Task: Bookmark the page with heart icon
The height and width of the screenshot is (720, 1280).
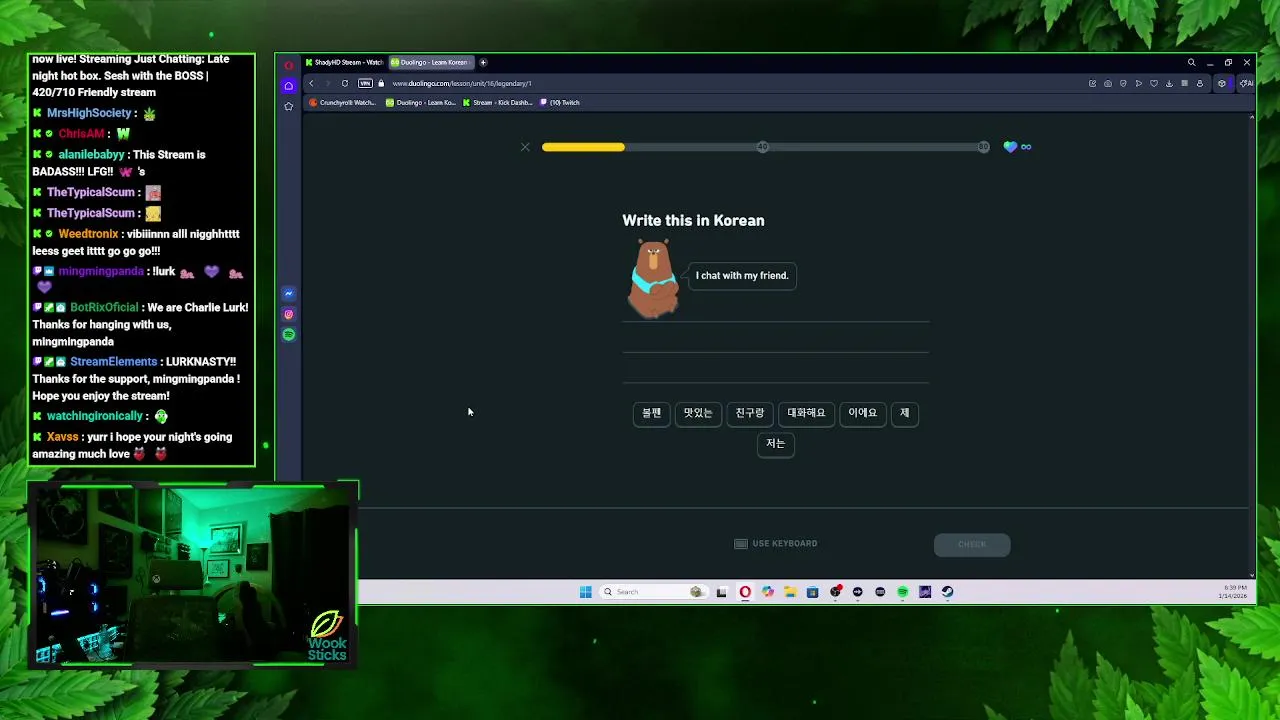Action: [1153, 83]
